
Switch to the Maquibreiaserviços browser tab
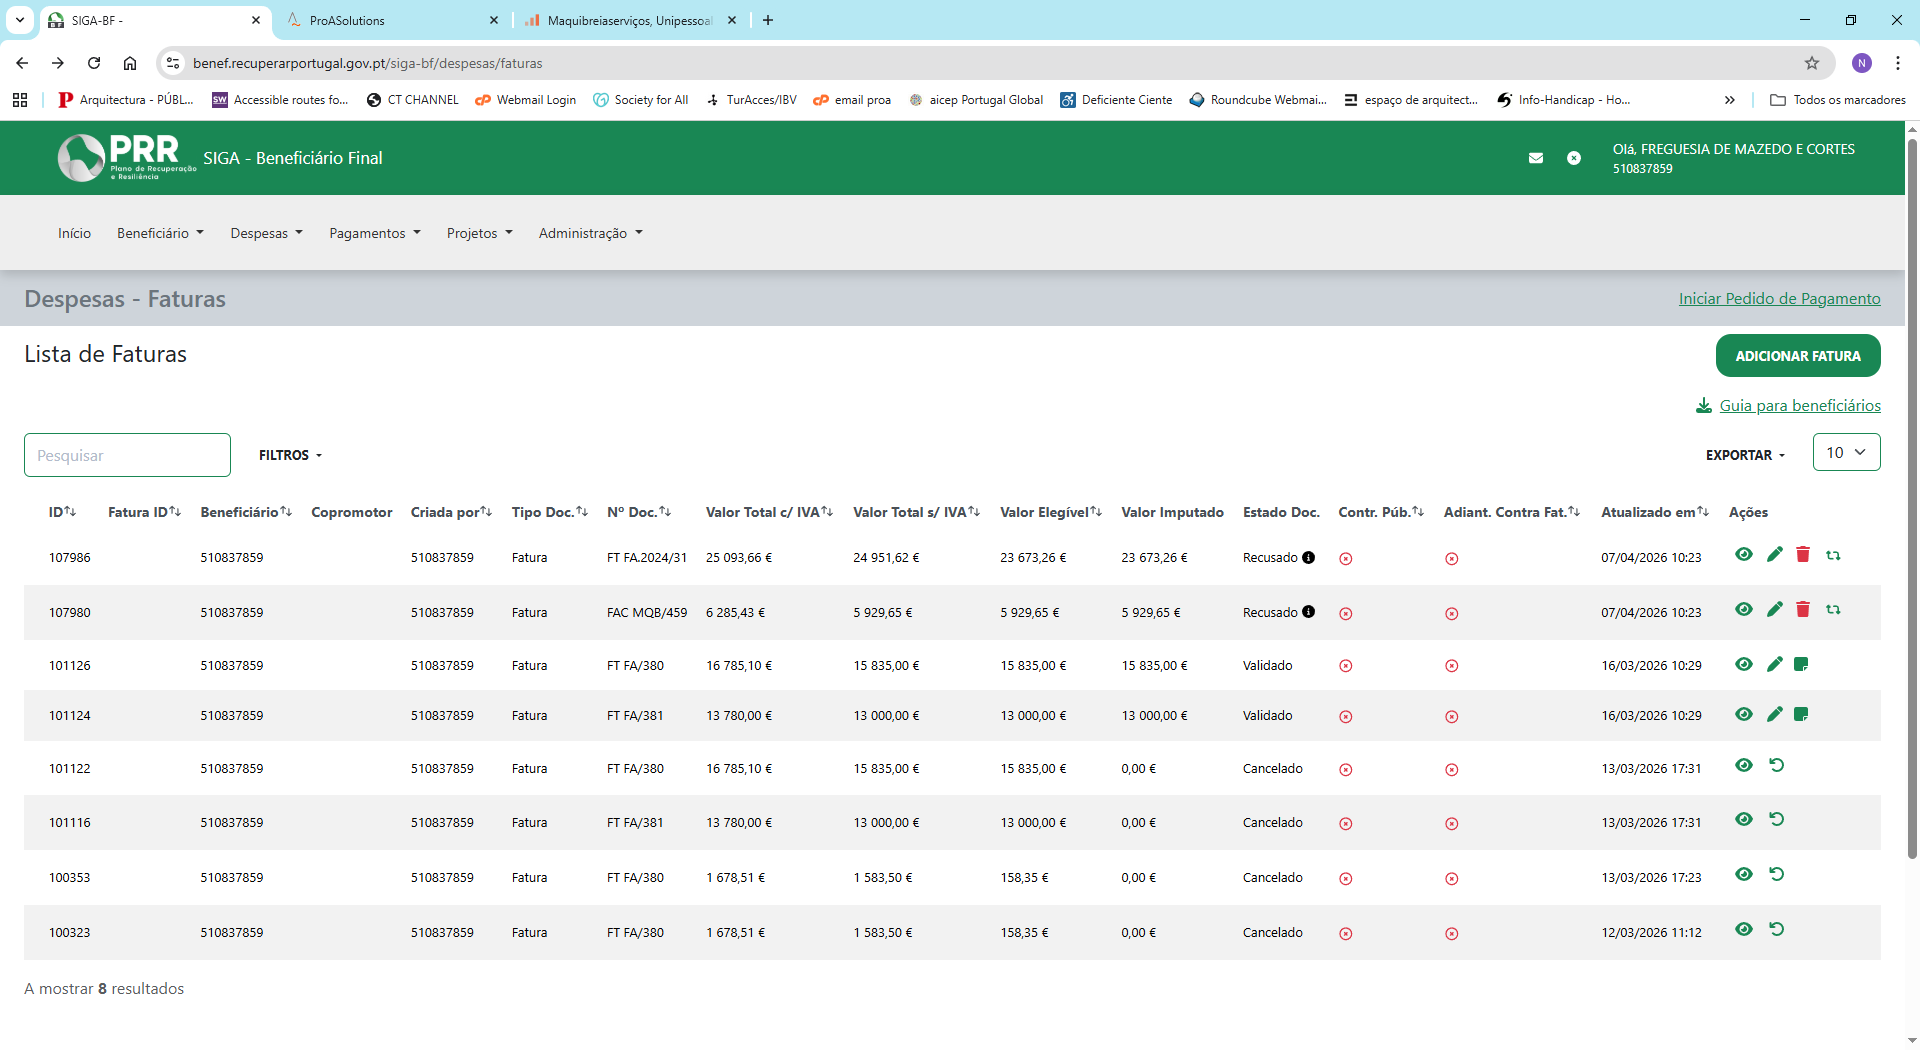630,20
